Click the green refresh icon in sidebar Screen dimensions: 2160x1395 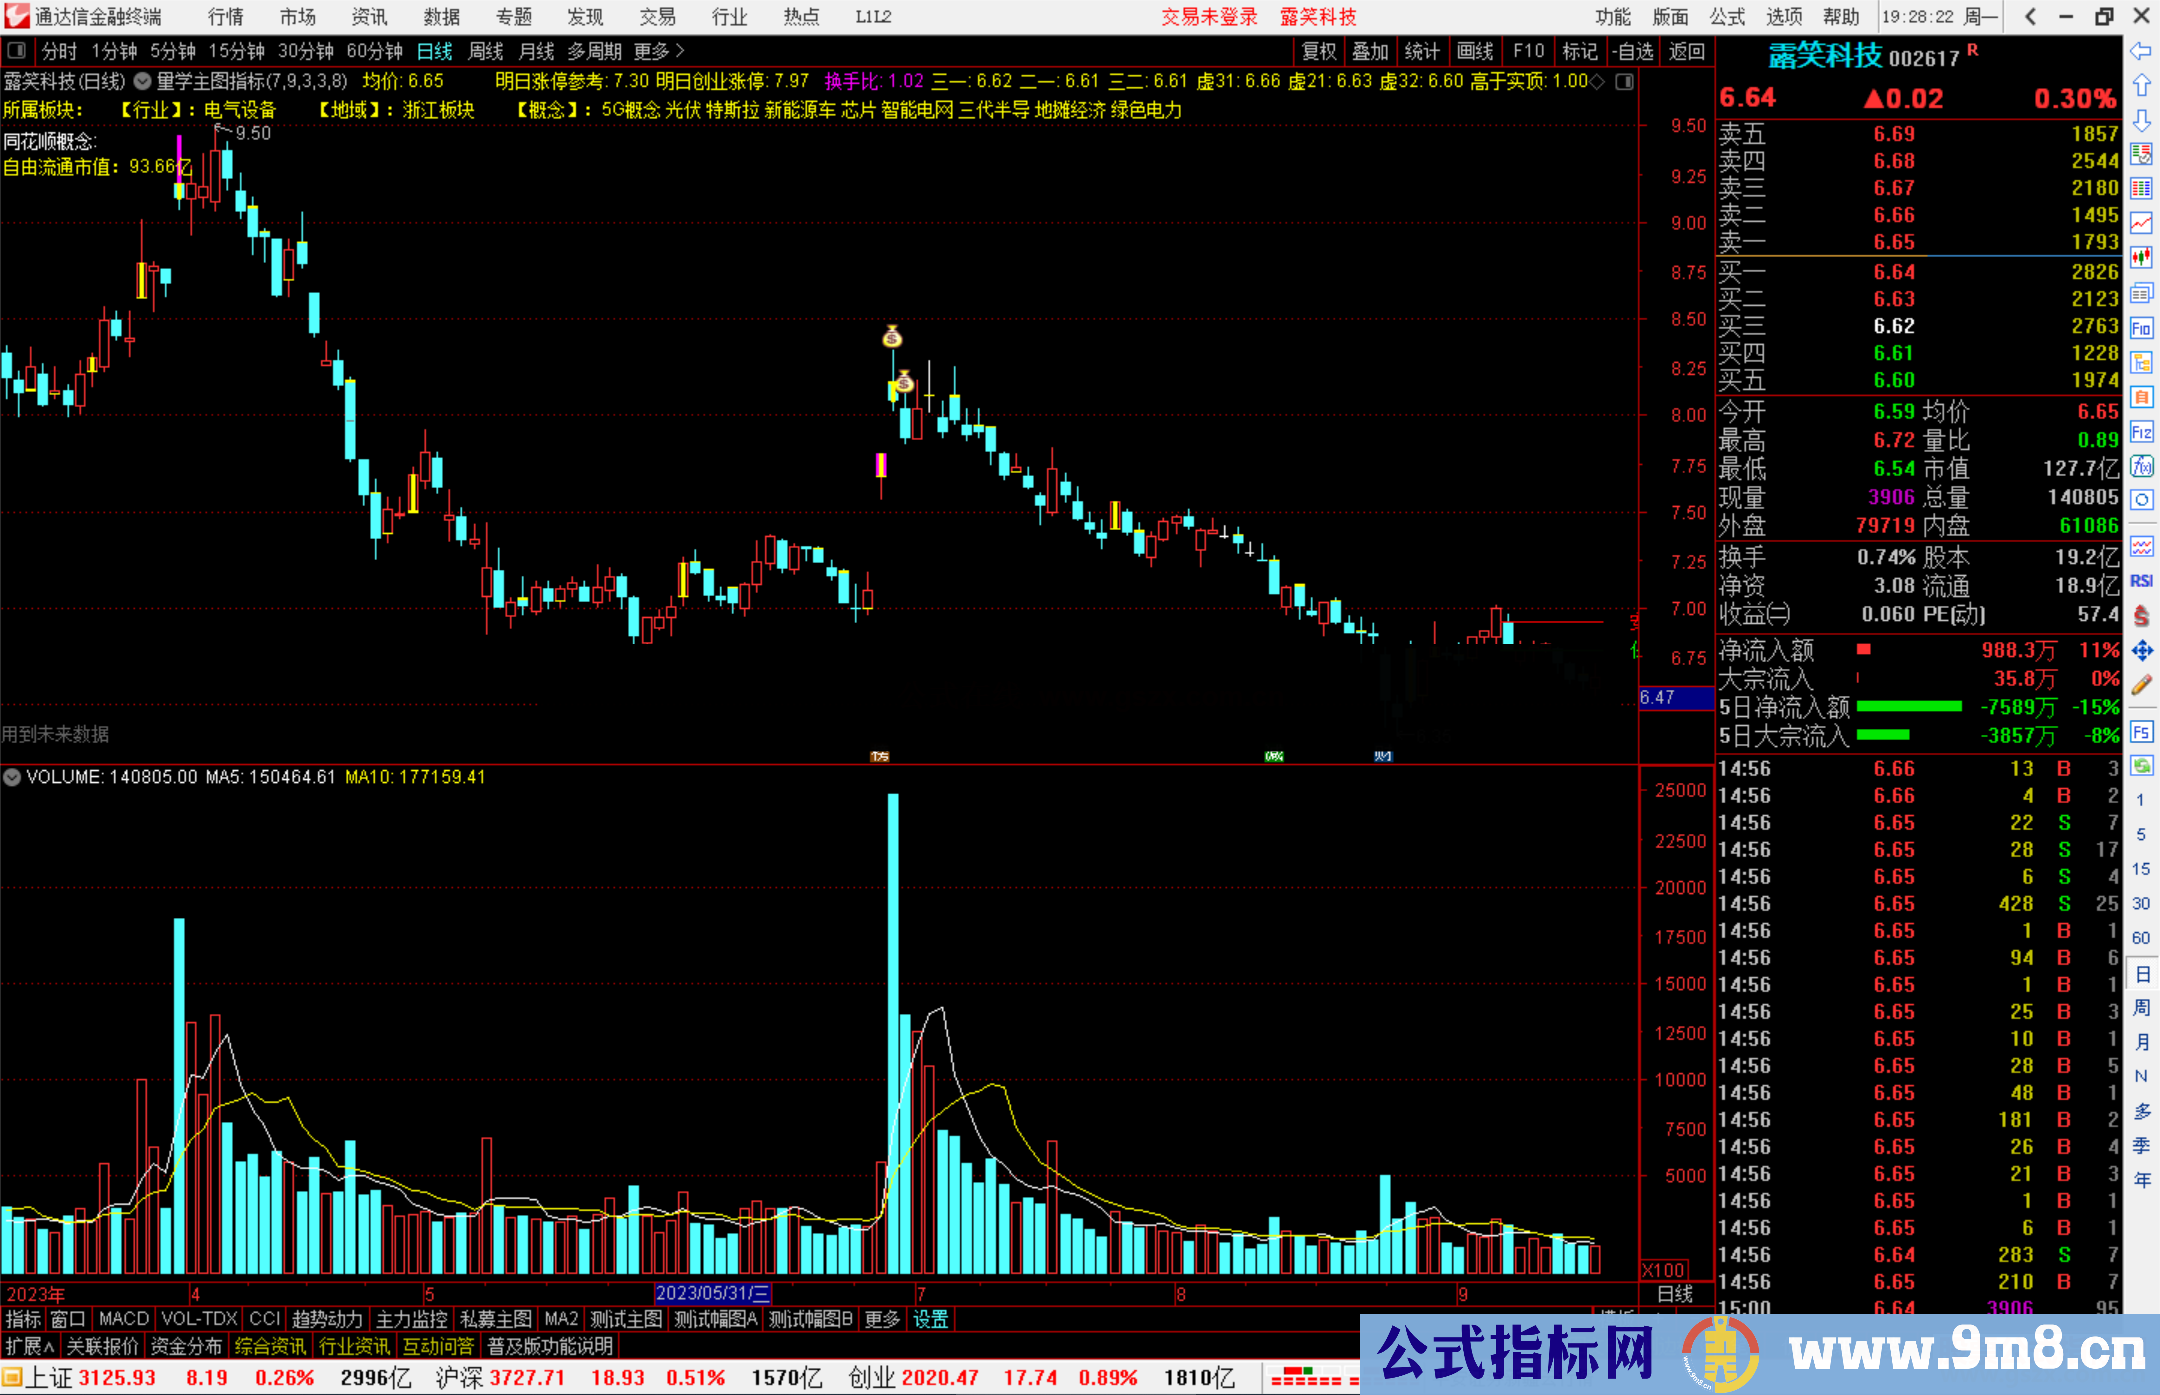pos(2141,766)
